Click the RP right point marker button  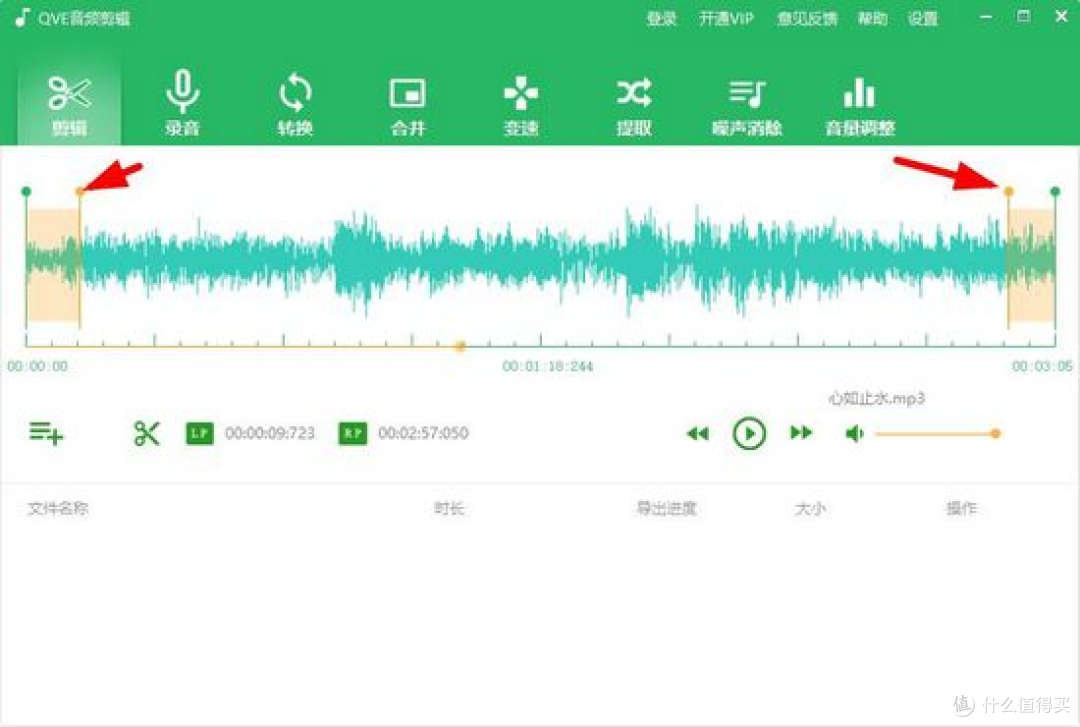click(353, 433)
